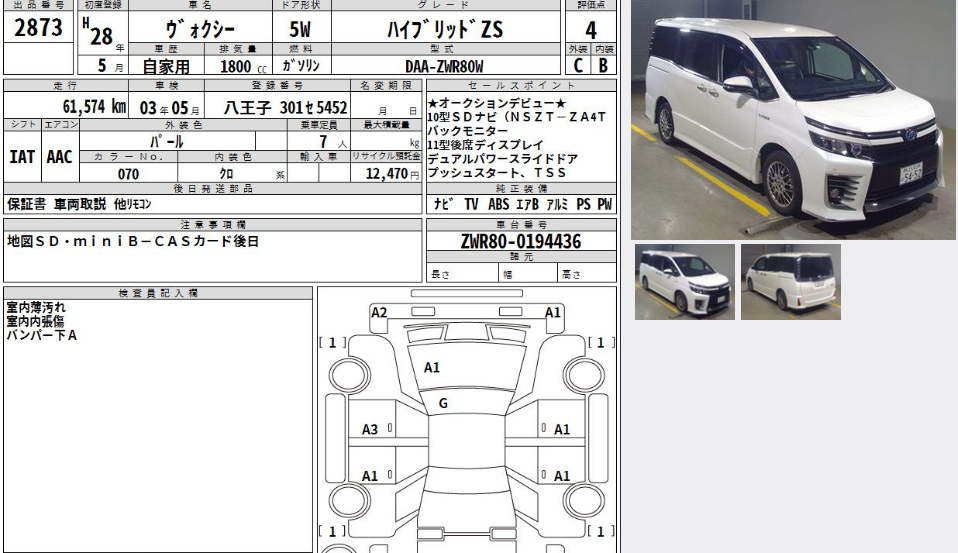Screen dimensions: 958x553
Task: Click the mileage 61,574 km
Action: [x=94, y=107]
